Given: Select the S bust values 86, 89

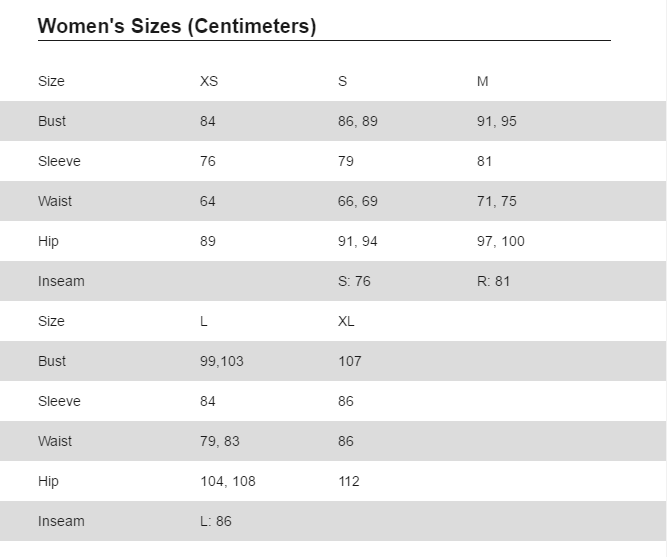Looking at the screenshot, I should [x=358, y=121].
